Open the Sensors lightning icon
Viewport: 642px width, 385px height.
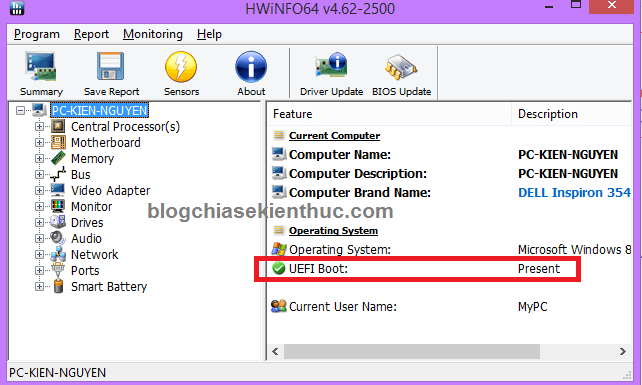(181, 67)
